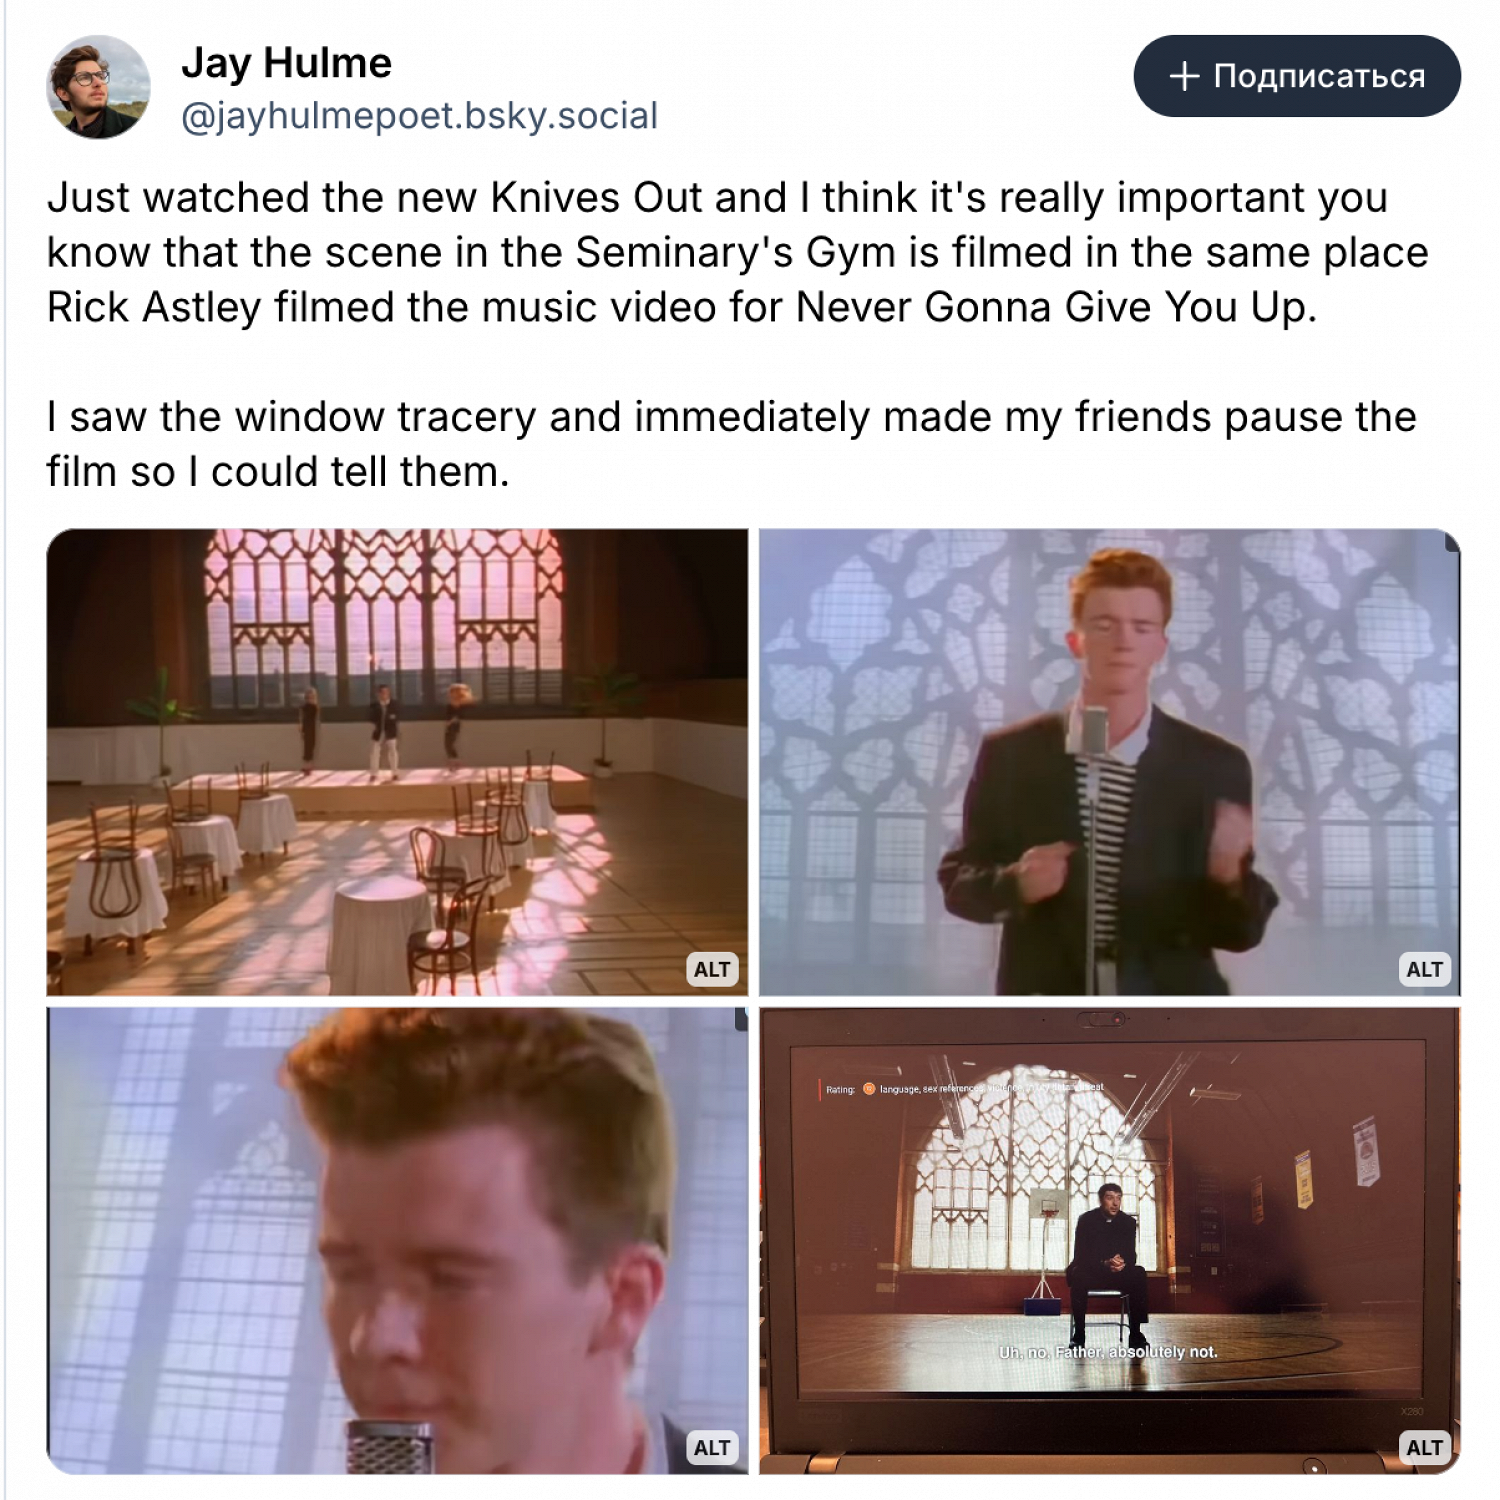The height and width of the screenshot is (1500, 1500).
Task: Click the Подписаться follow button
Action: point(1297,76)
